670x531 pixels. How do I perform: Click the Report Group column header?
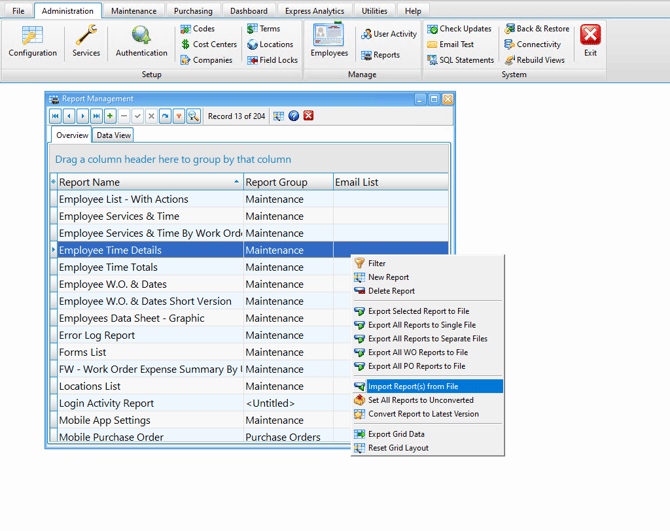click(x=287, y=182)
